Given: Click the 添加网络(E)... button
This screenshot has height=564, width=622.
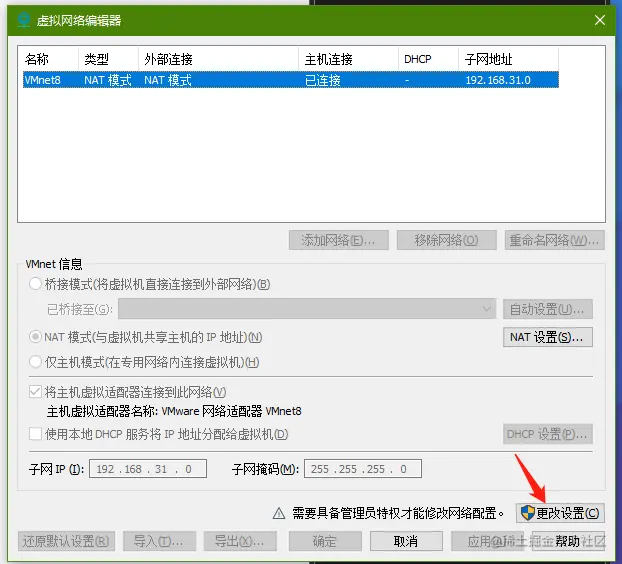Looking at the screenshot, I should 339,240.
